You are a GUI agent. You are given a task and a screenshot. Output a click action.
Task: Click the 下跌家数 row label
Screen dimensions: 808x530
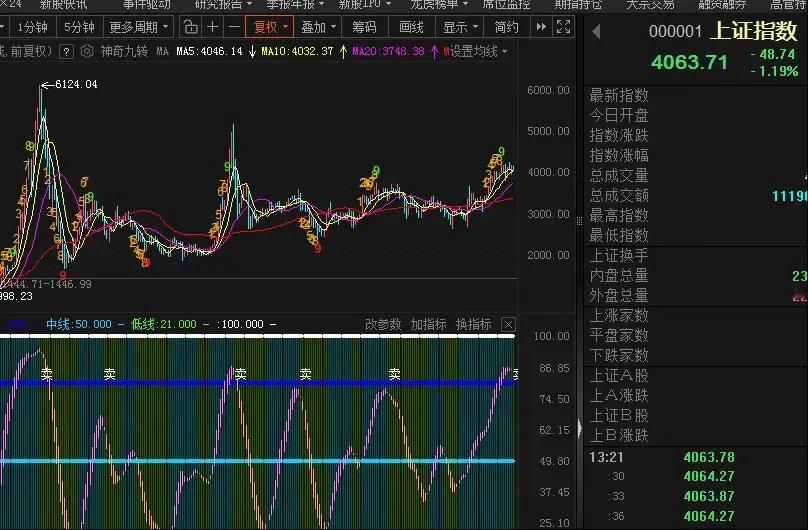[x=619, y=355]
